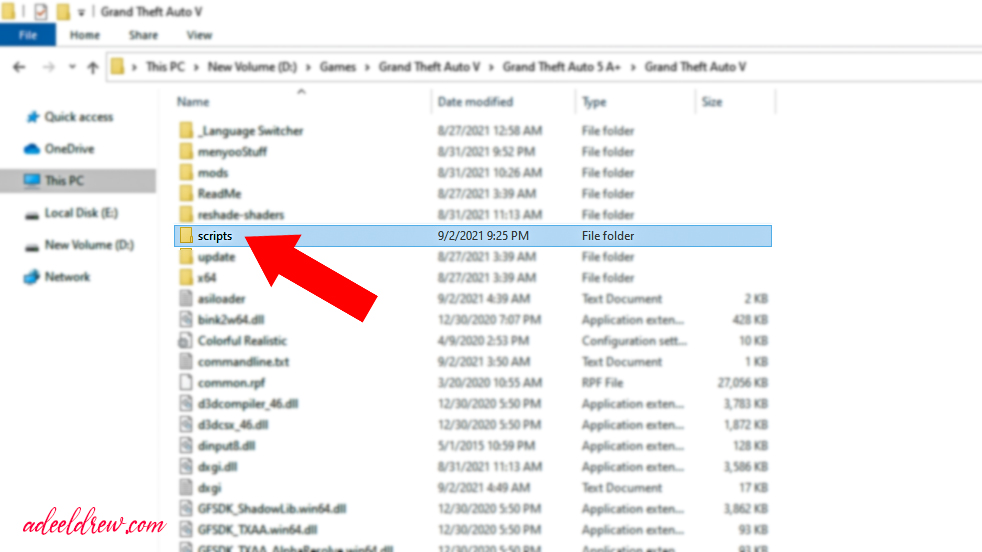
Task: Click the address bar folder icon
Action: 118,66
